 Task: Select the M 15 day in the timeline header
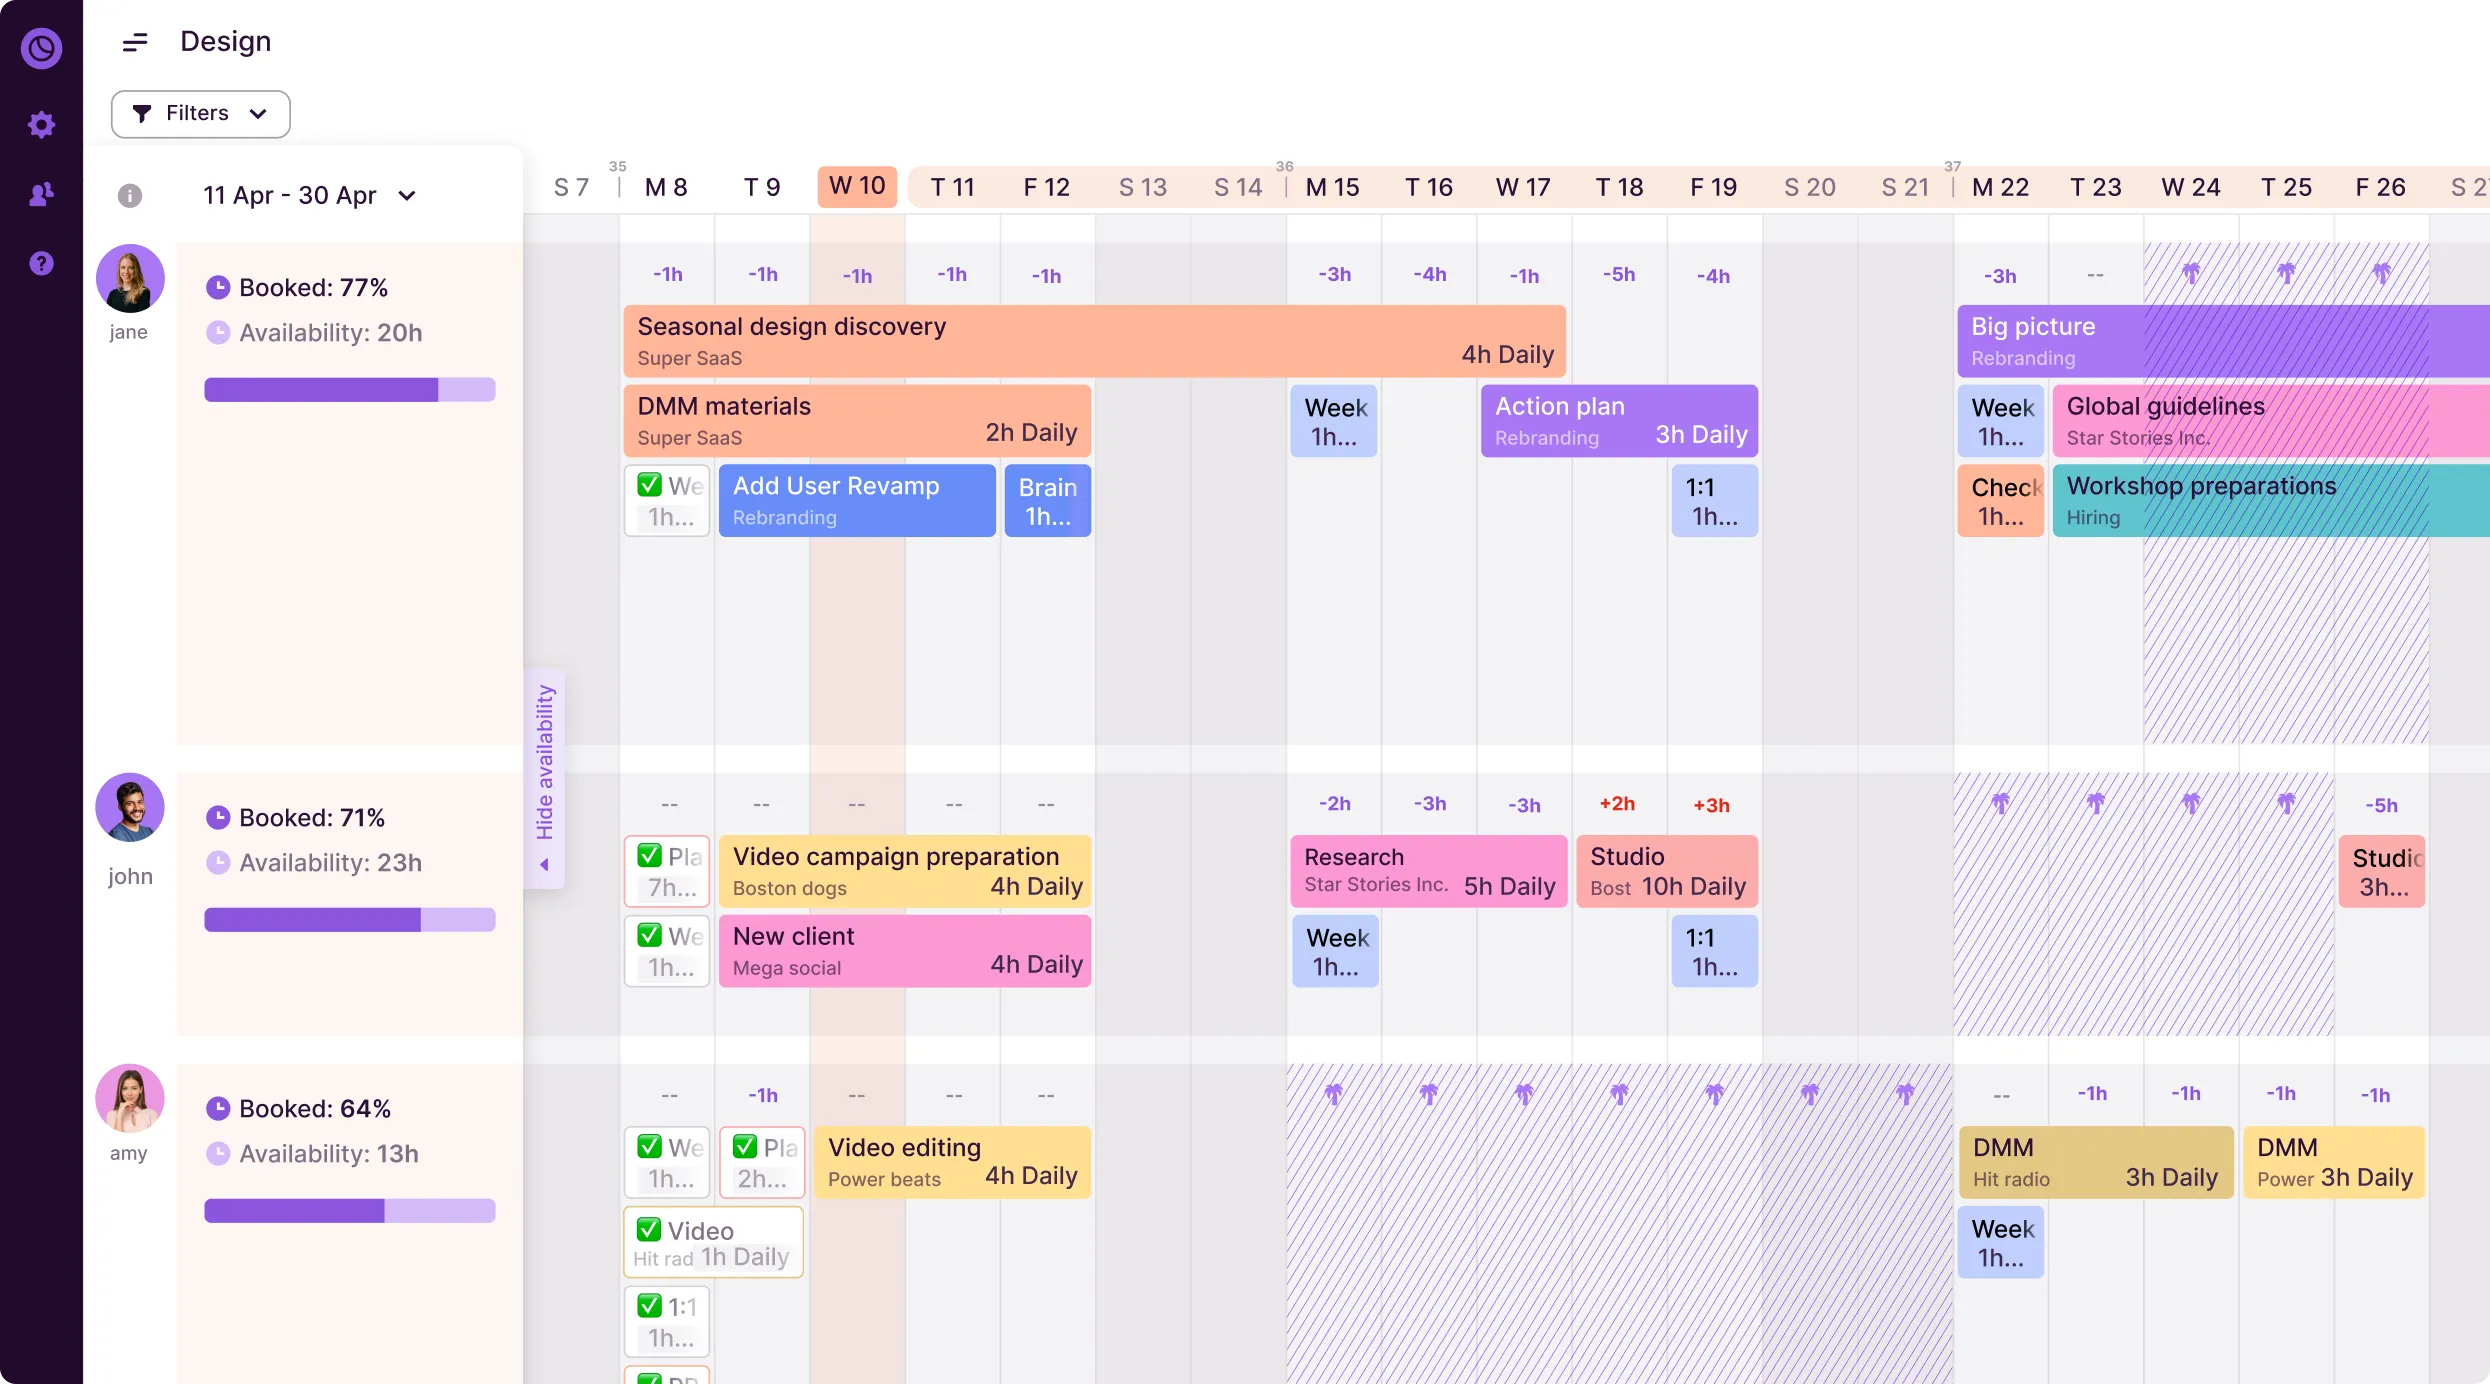pyautogui.click(x=1331, y=186)
